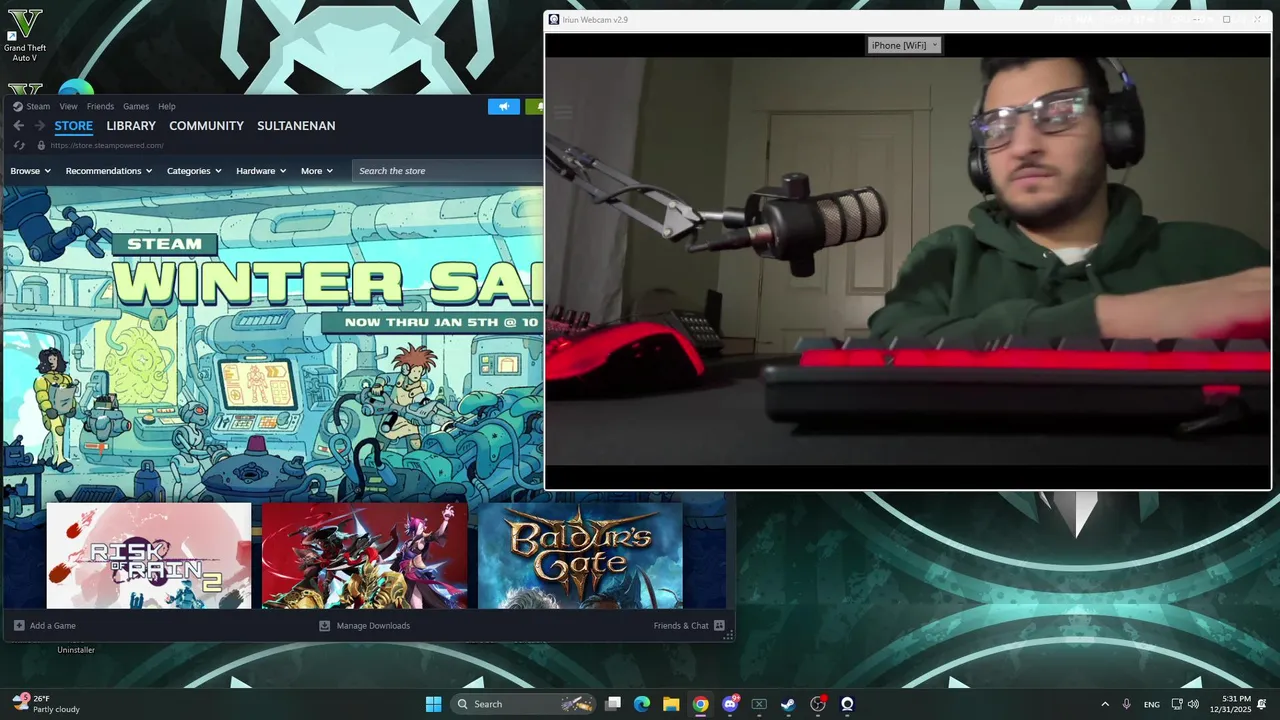
Task: Open the notifications bell in taskbar
Action: coord(1262,704)
